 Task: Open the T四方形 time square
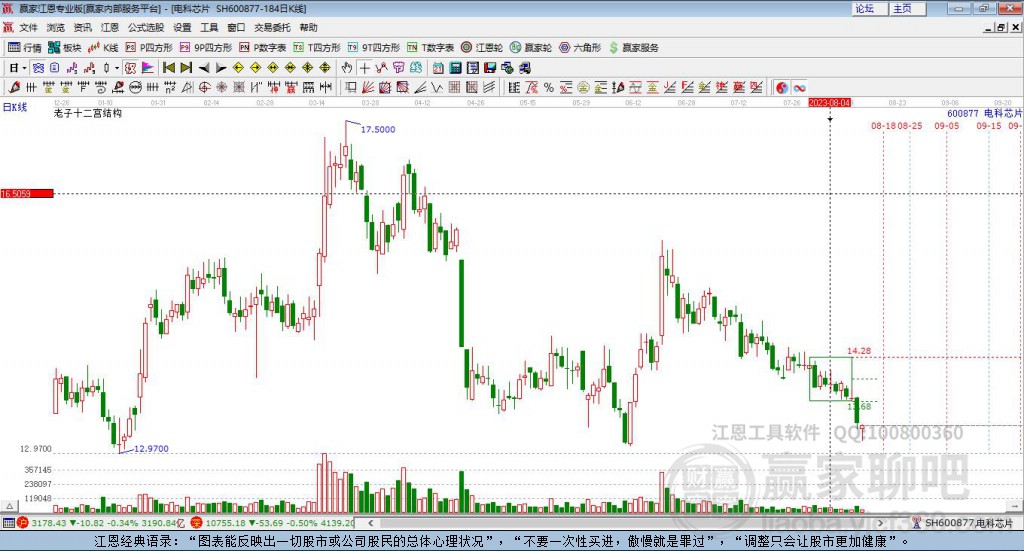[x=317, y=48]
